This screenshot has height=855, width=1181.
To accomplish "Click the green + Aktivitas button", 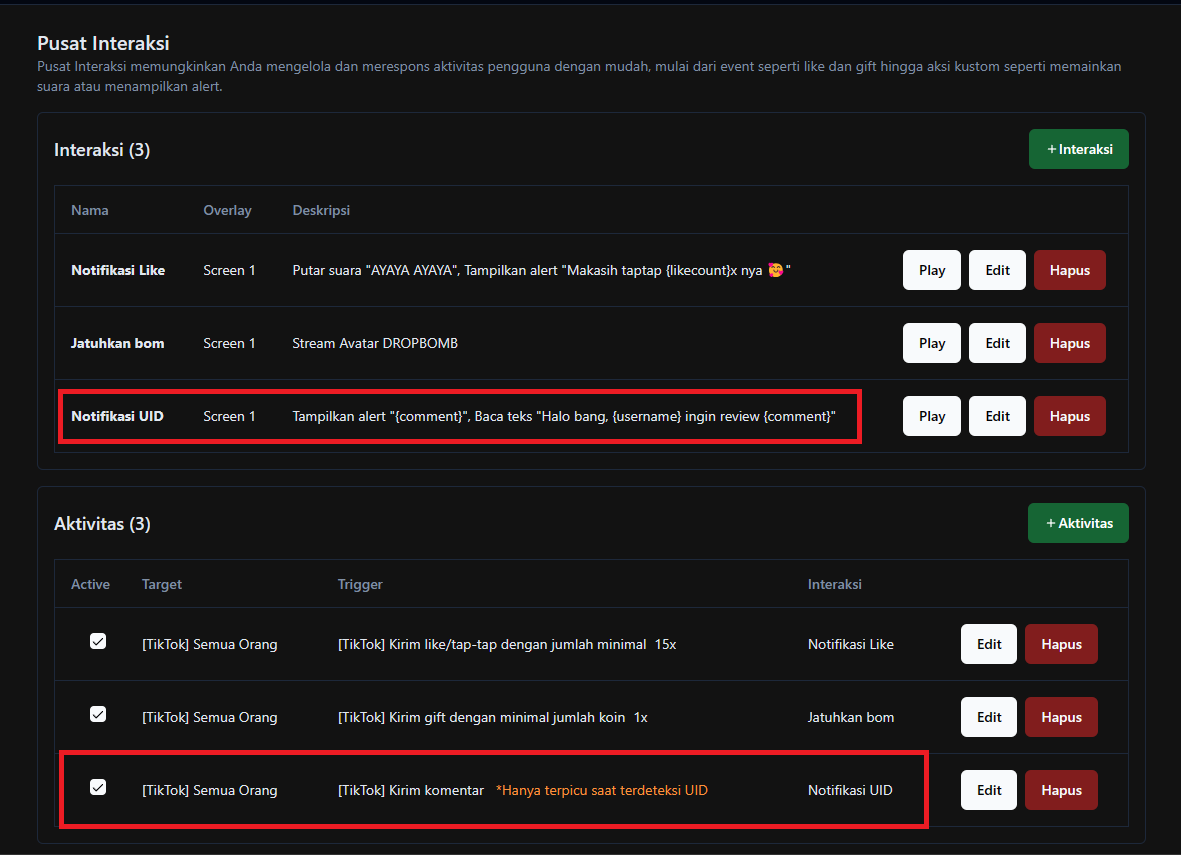I will point(1078,523).
